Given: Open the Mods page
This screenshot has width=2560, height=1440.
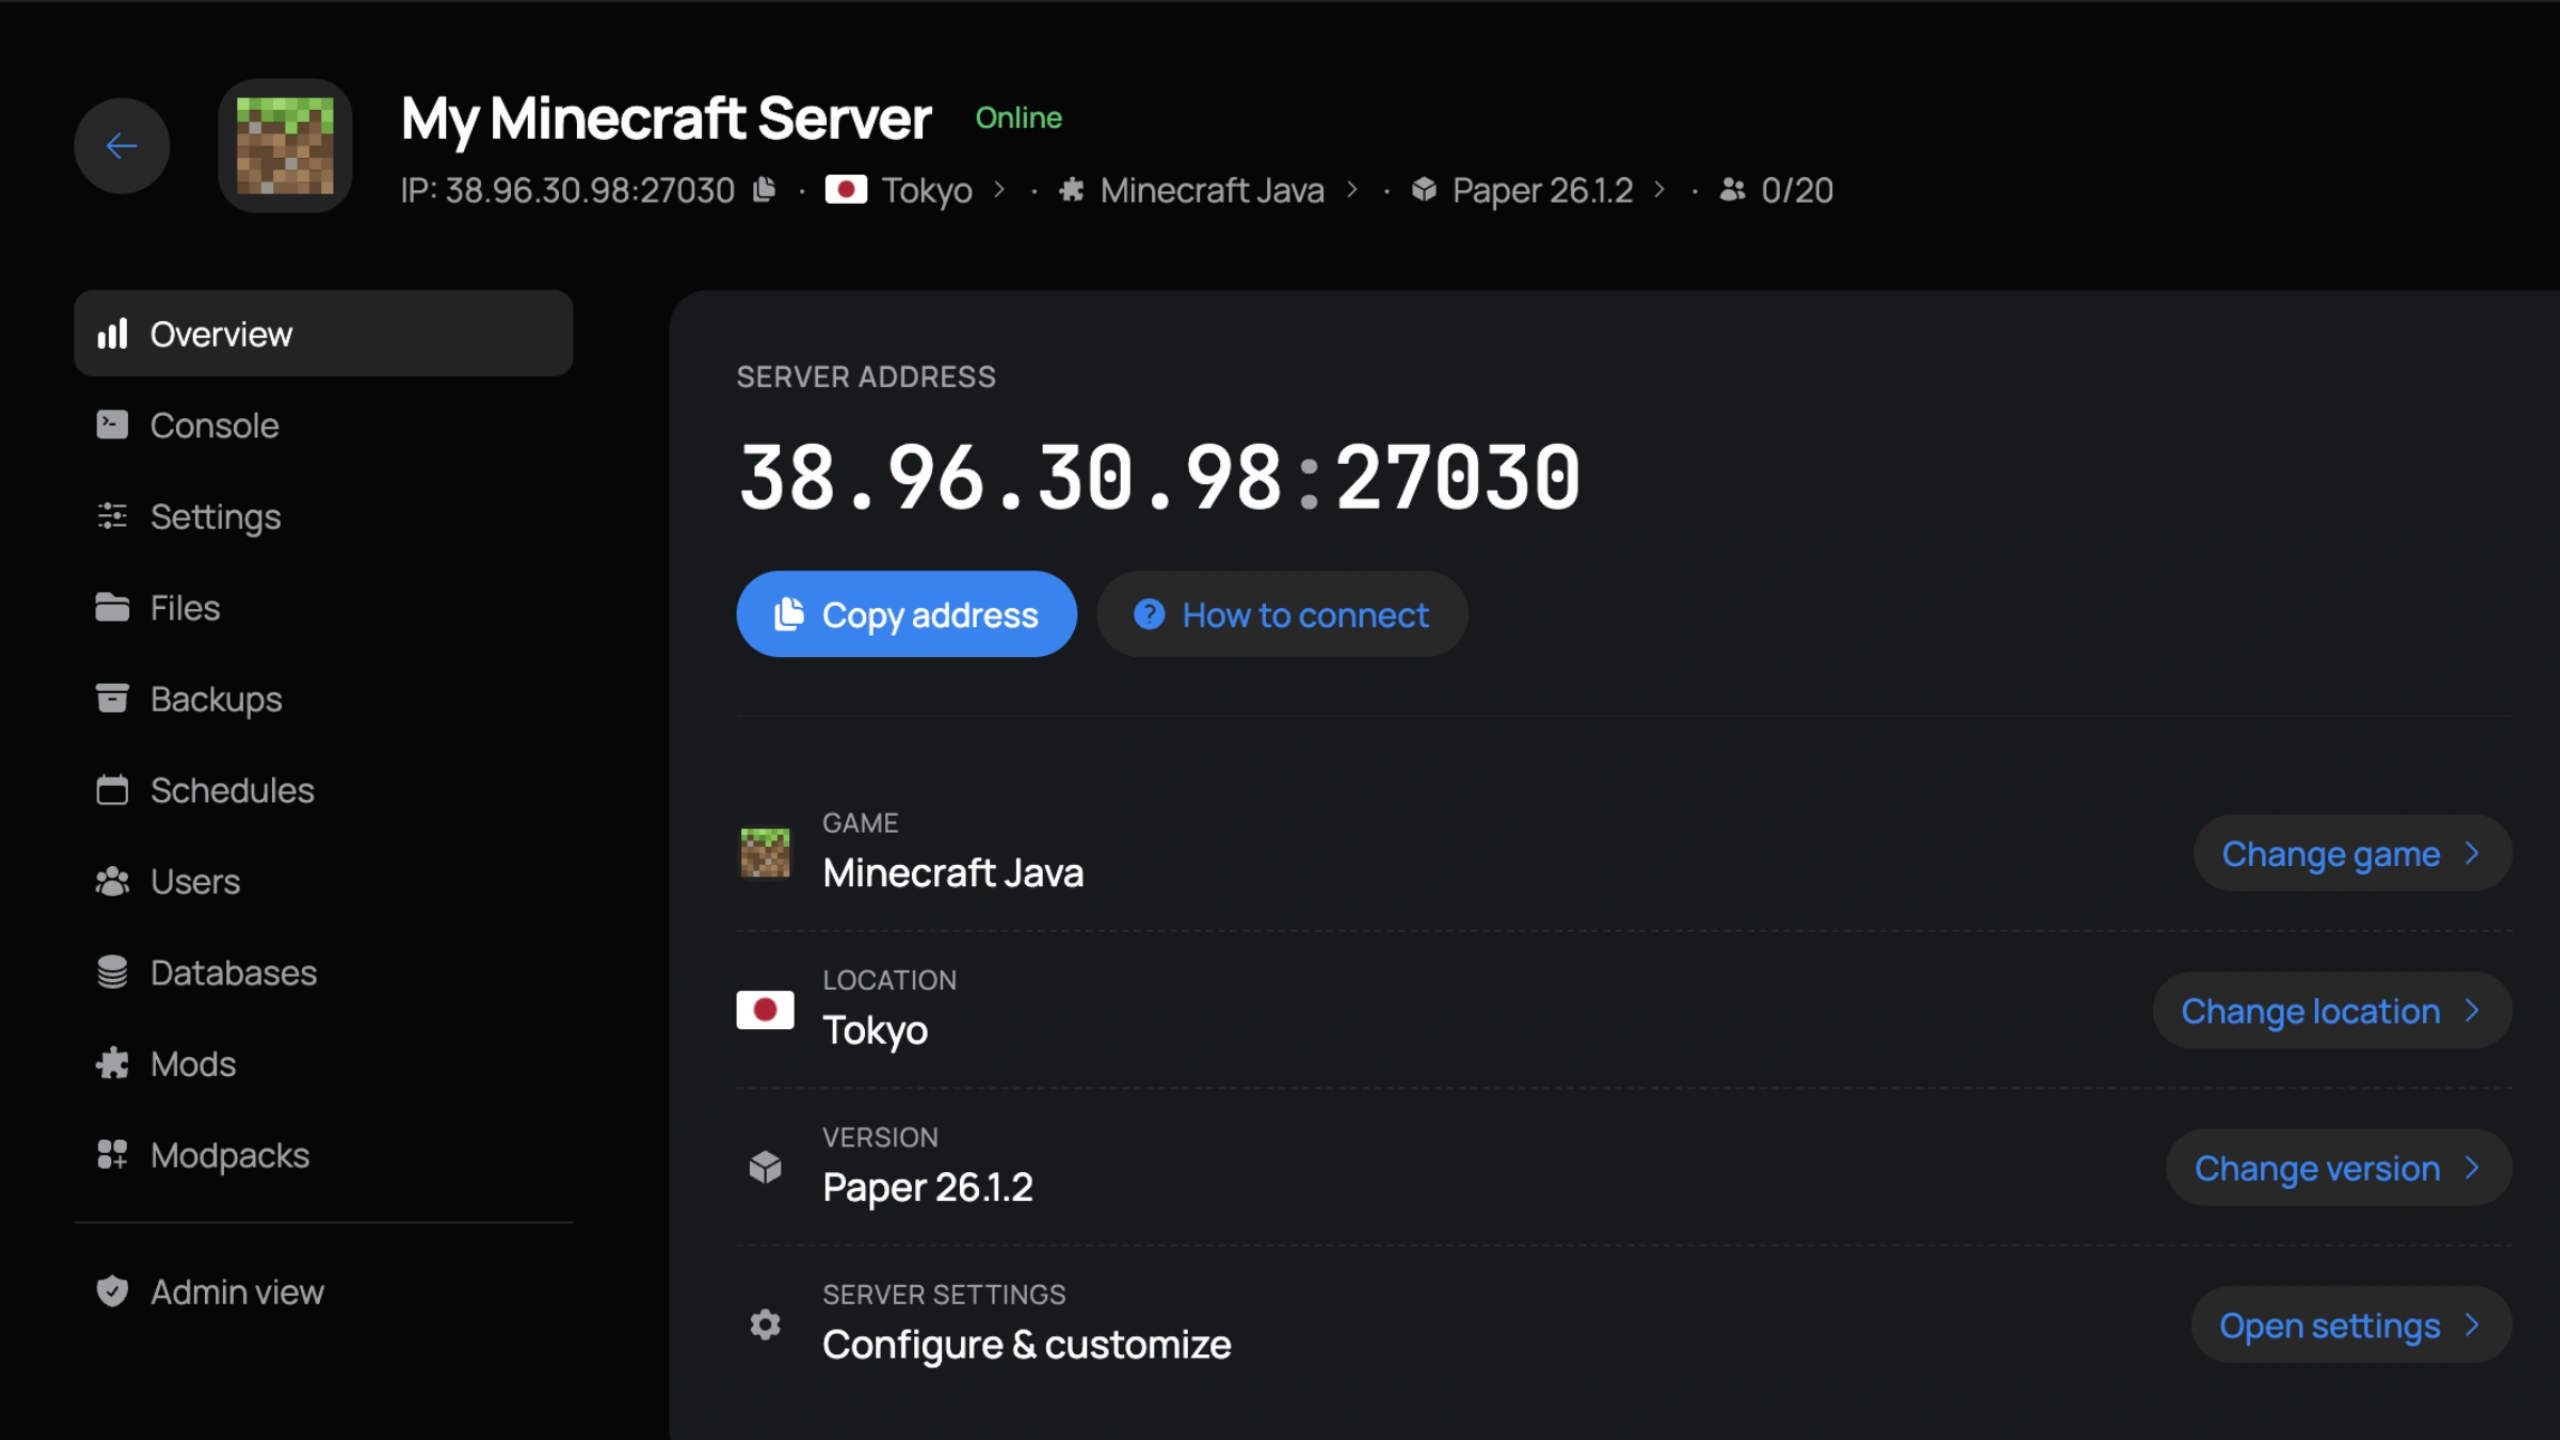Looking at the screenshot, I should pos(323,1063).
